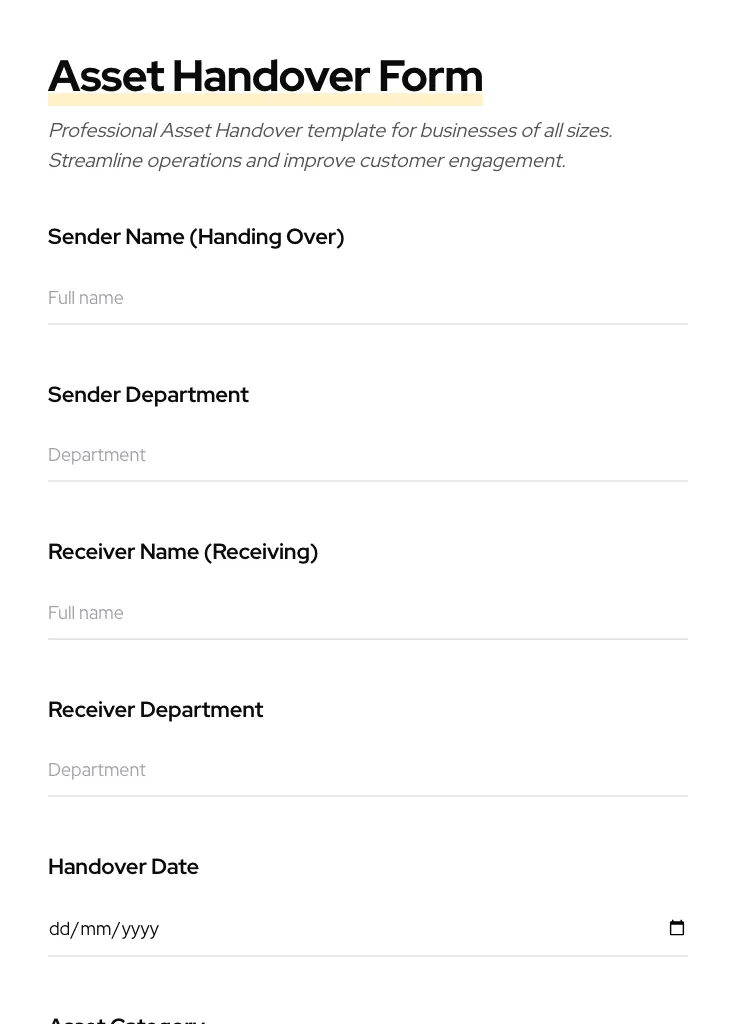Click the word 'Handover' in the title
The image size is (736, 1024).
(x=271, y=76)
